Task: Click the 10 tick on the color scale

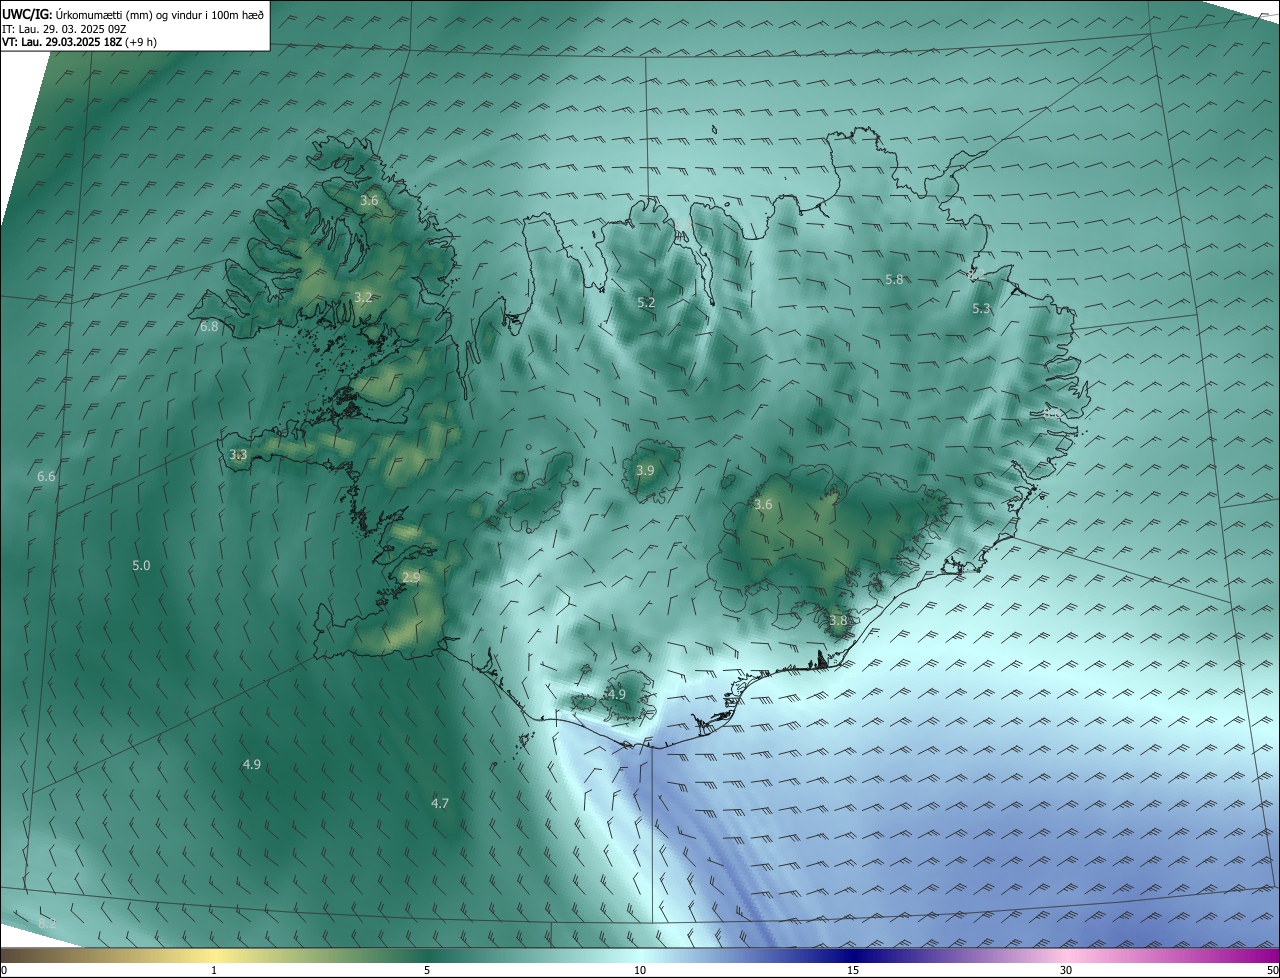Action: click(640, 970)
